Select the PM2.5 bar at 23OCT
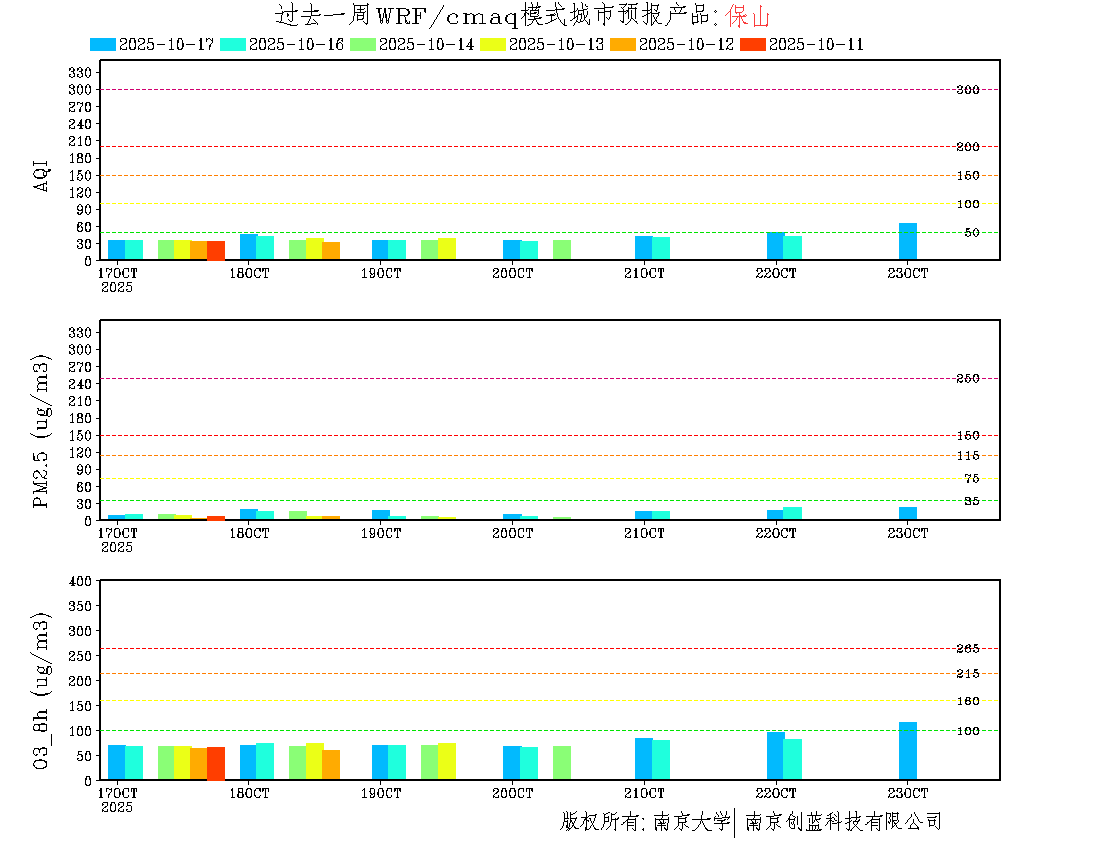 (x=908, y=514)
